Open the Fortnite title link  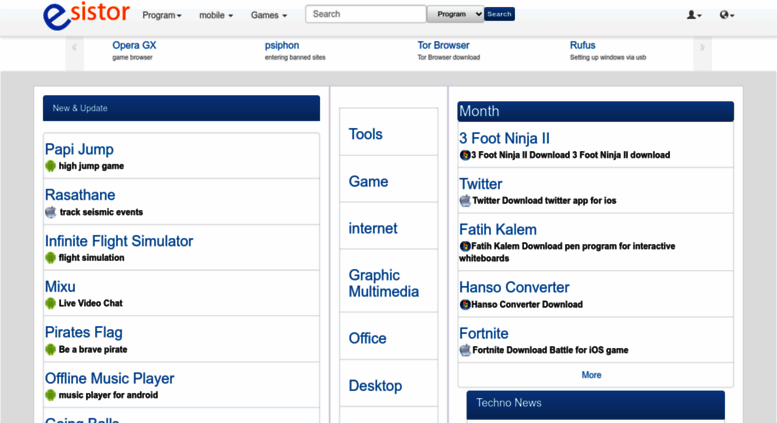(x=484, y=333)
